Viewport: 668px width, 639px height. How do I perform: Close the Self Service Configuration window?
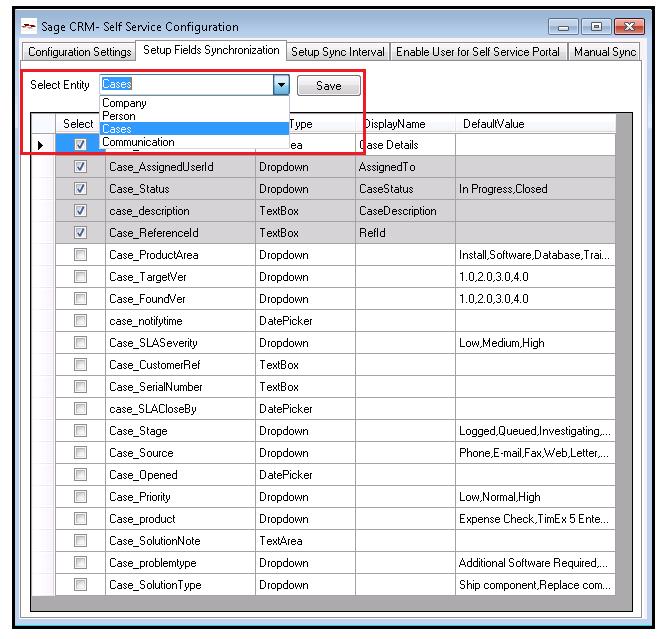coord(629,27)
